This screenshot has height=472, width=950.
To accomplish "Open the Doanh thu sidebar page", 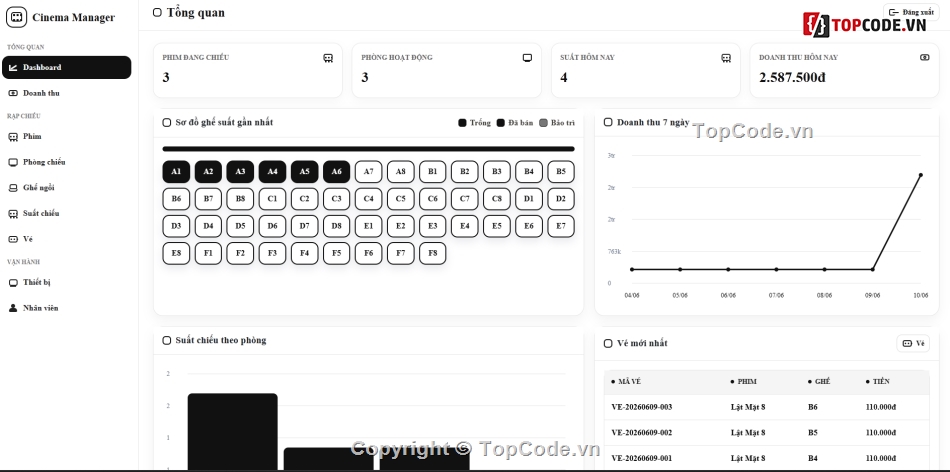I will pyautogui.click(x=67, y=93).
